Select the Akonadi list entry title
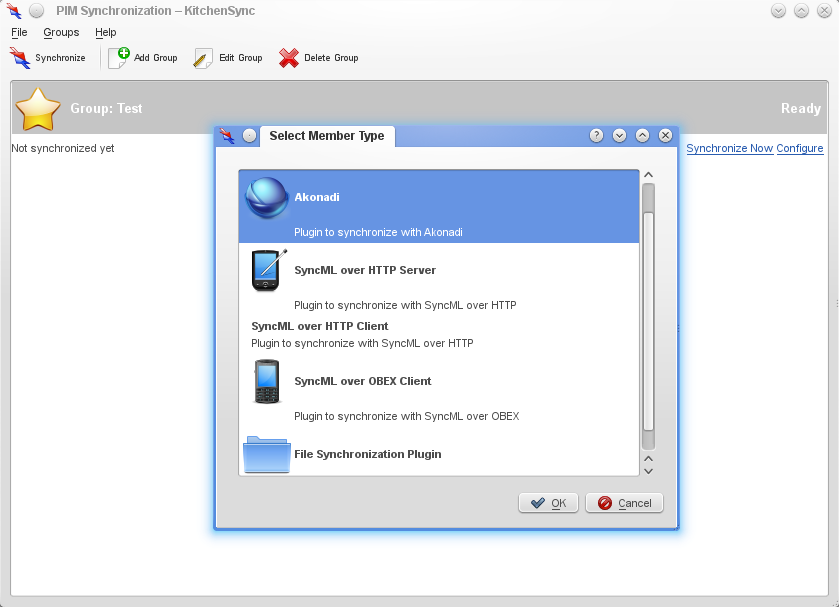 pyautogui.click(x=317, y=198)
